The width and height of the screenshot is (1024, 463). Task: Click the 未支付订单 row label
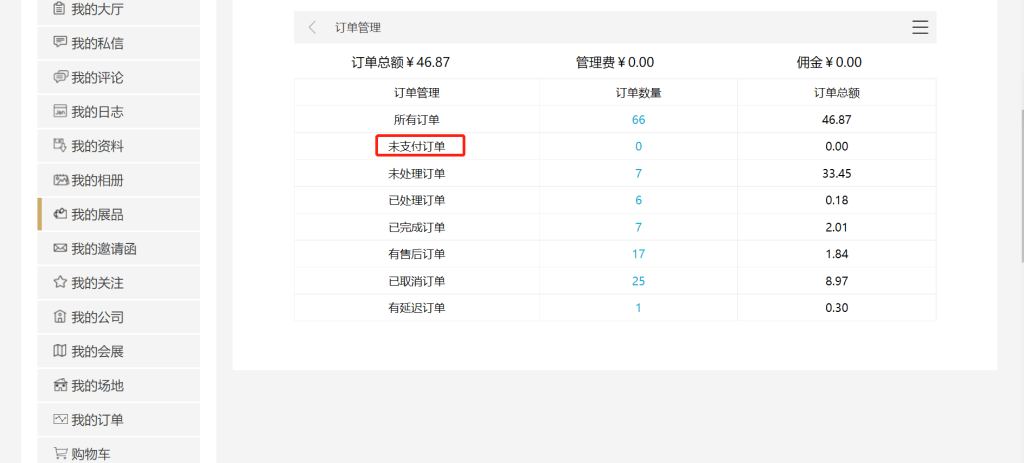(x=417, y=146)
